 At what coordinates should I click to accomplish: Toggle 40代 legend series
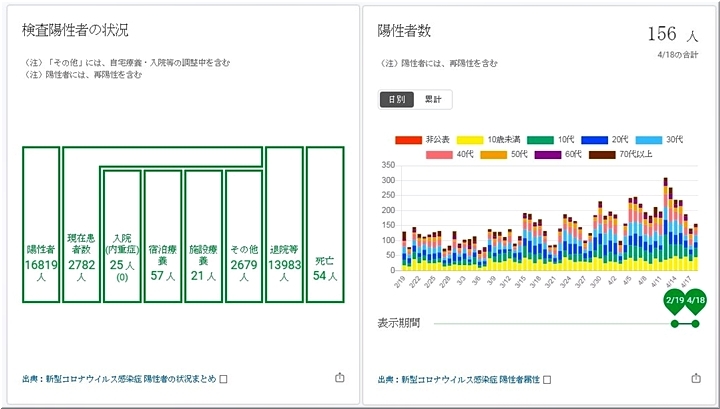pos(451,154)
